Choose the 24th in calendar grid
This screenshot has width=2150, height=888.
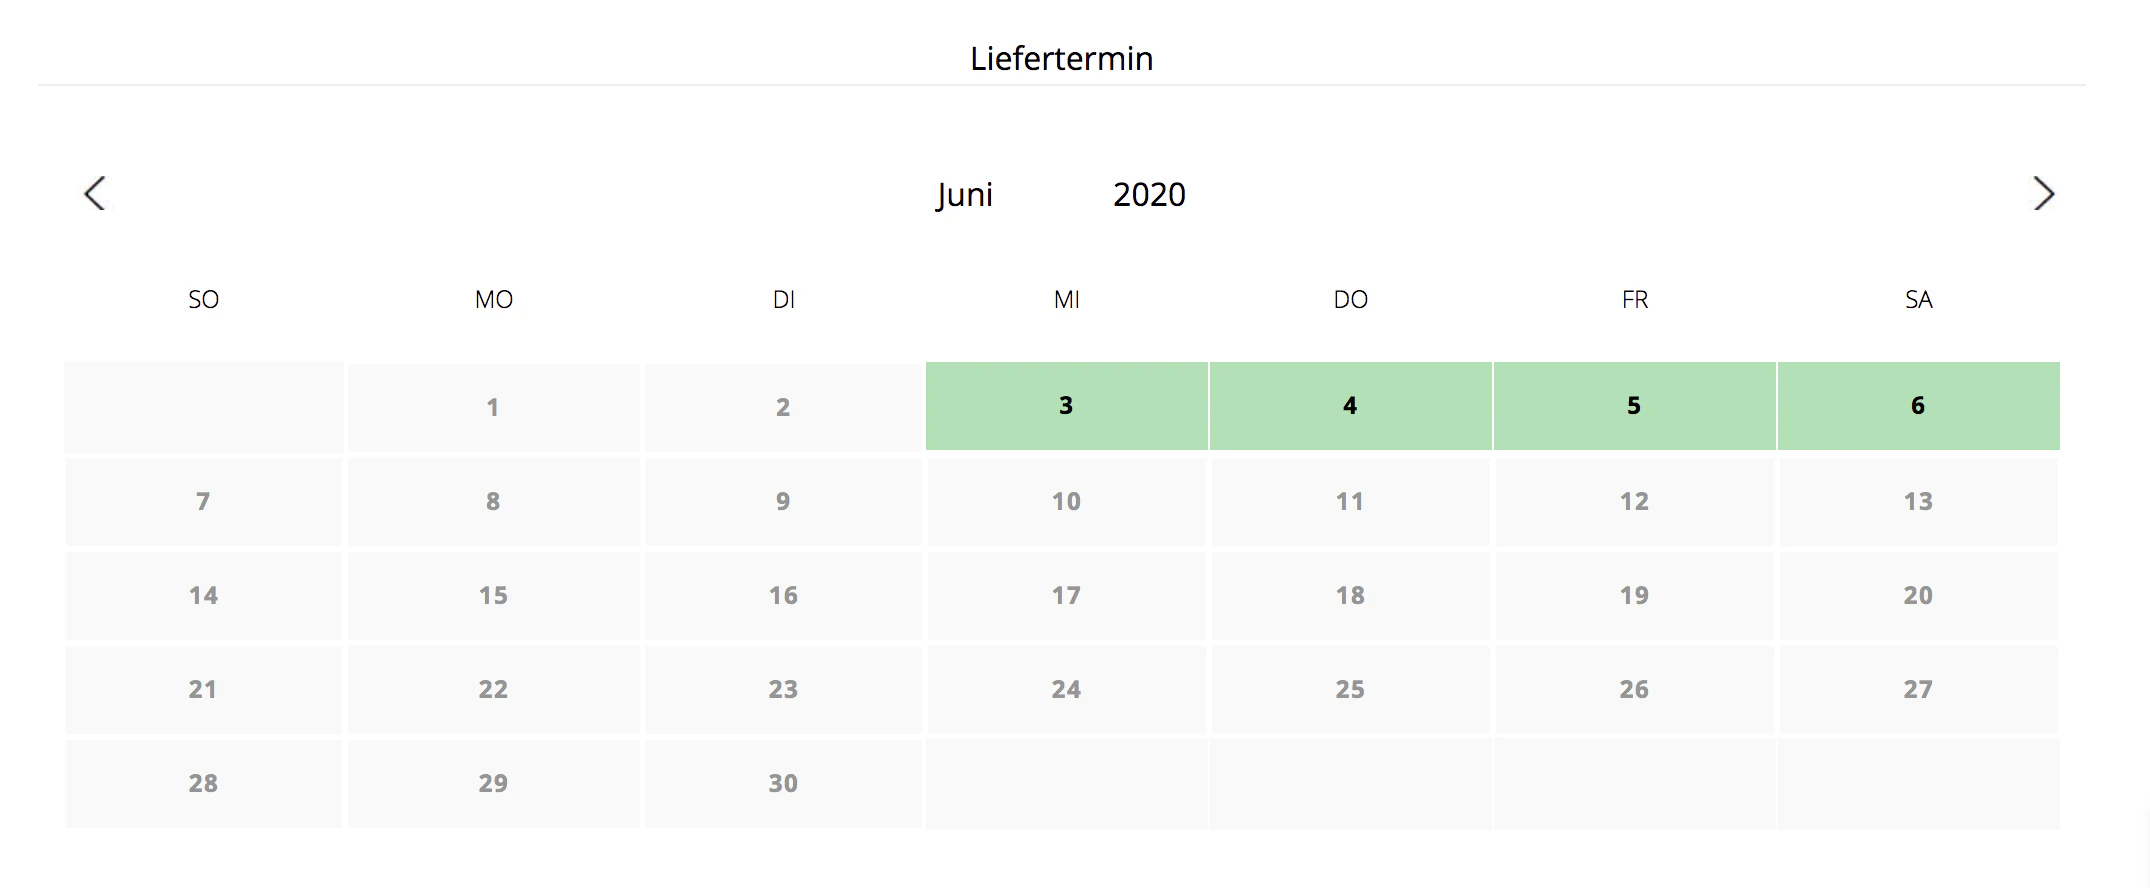pyautogui.click(x=1066, y=689)
